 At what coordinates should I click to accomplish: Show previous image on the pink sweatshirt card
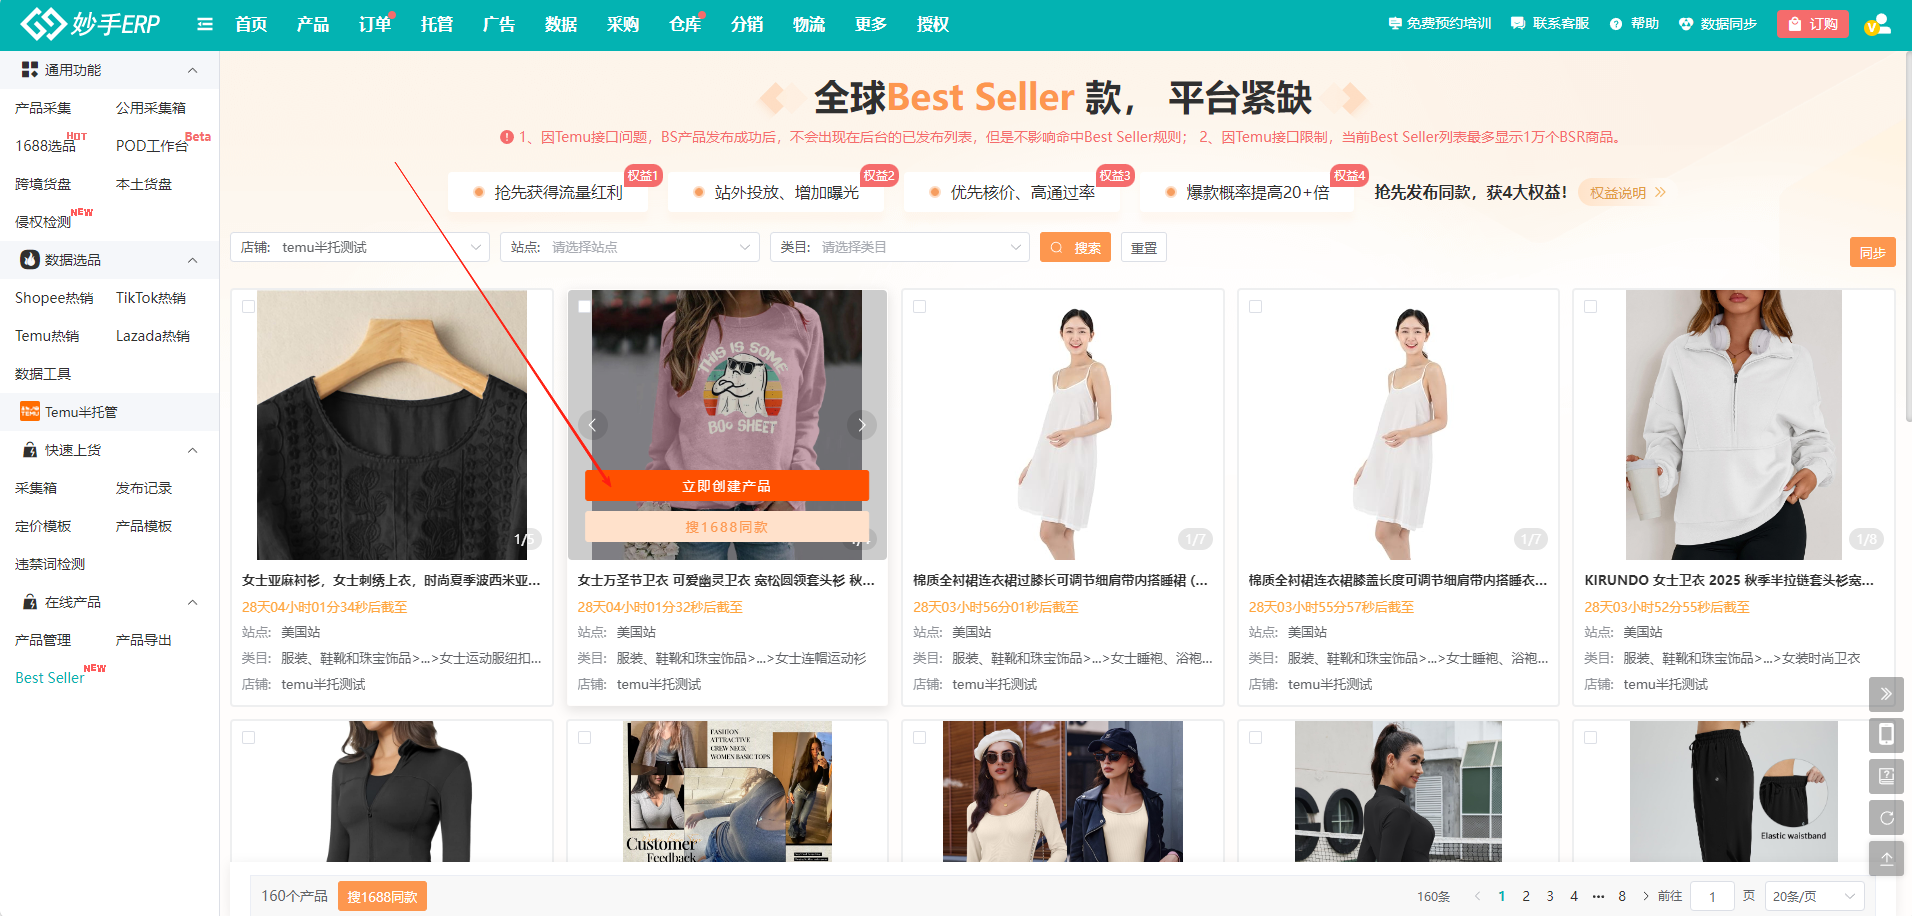[592, 425]
